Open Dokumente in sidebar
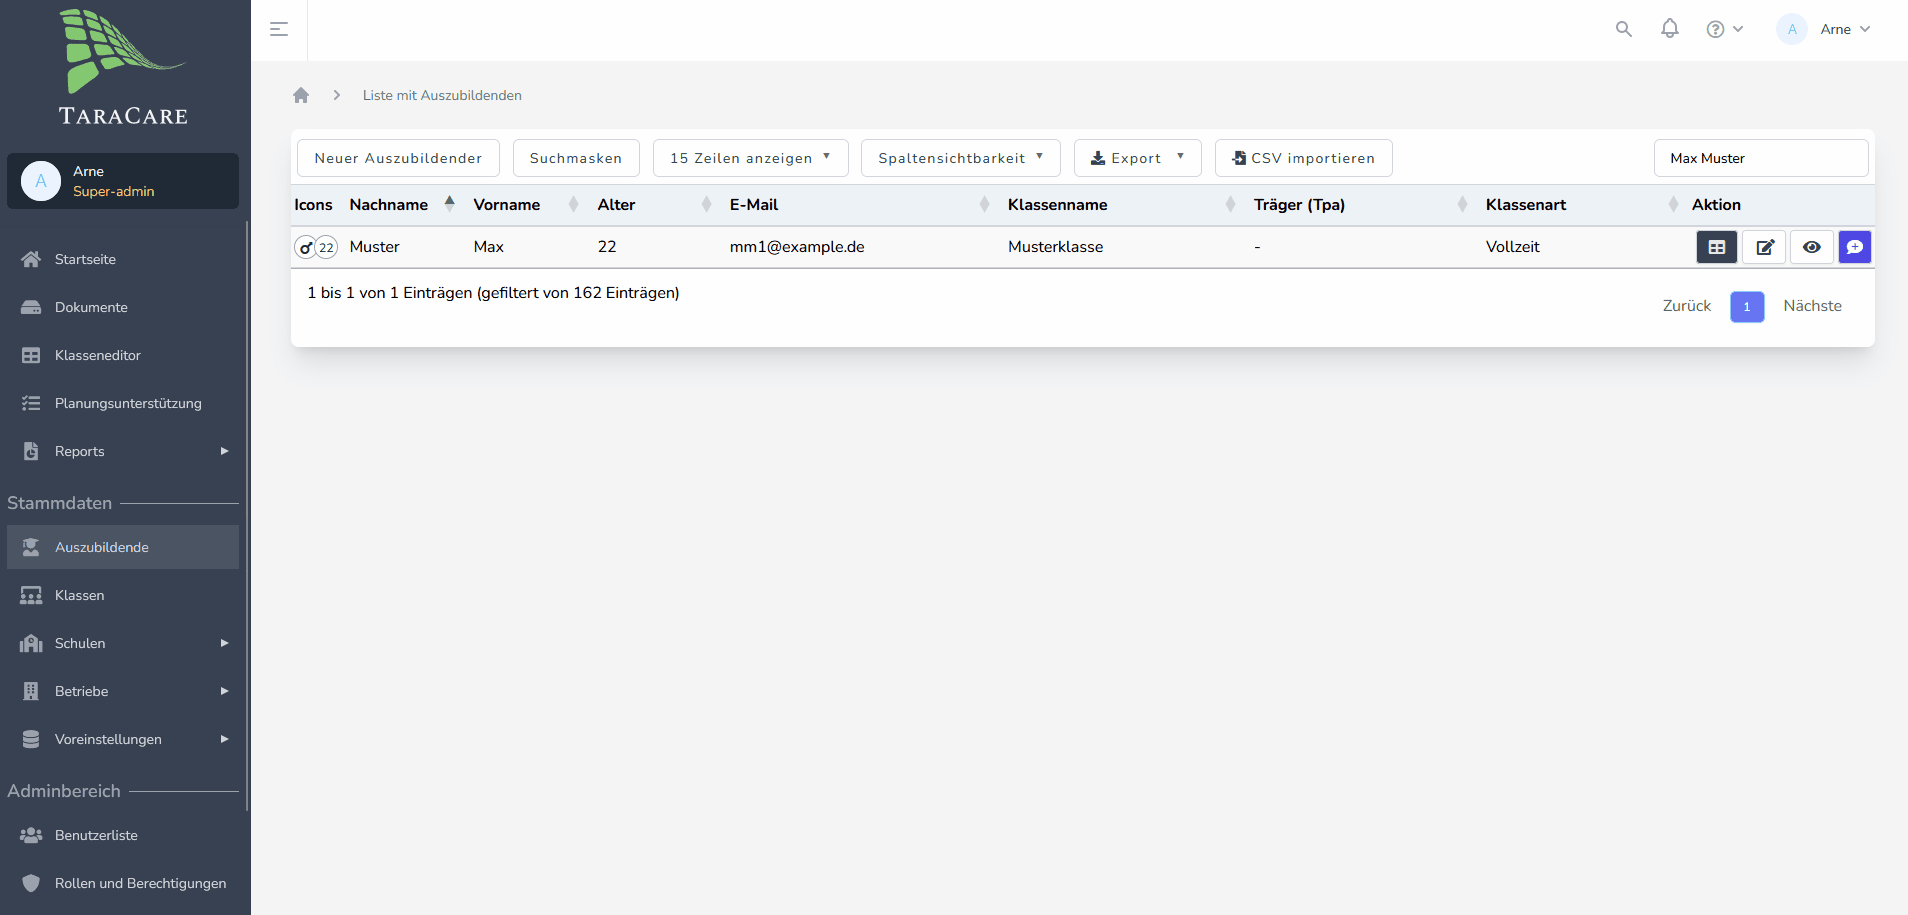Viewport: 1908px width, 915px height. click(123, 307)
